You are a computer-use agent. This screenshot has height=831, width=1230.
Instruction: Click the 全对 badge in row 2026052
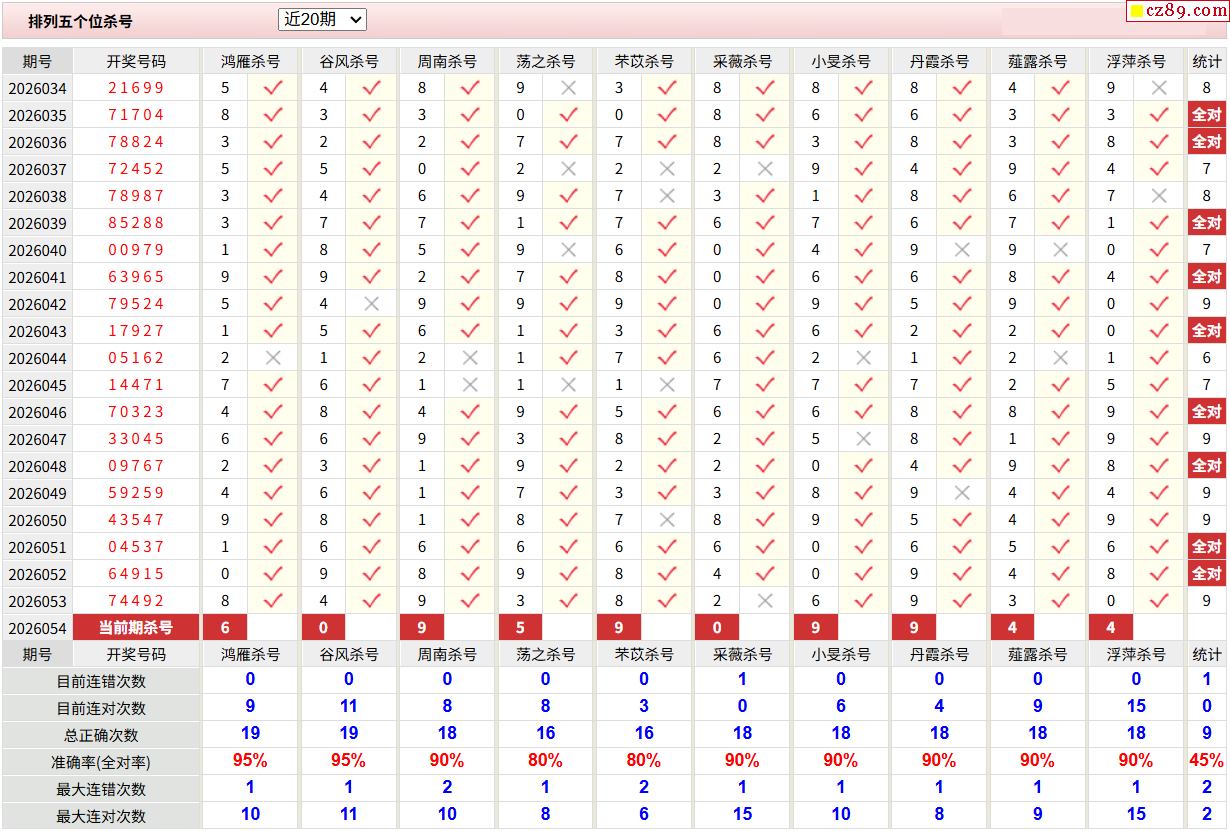tap(1207, 574)
